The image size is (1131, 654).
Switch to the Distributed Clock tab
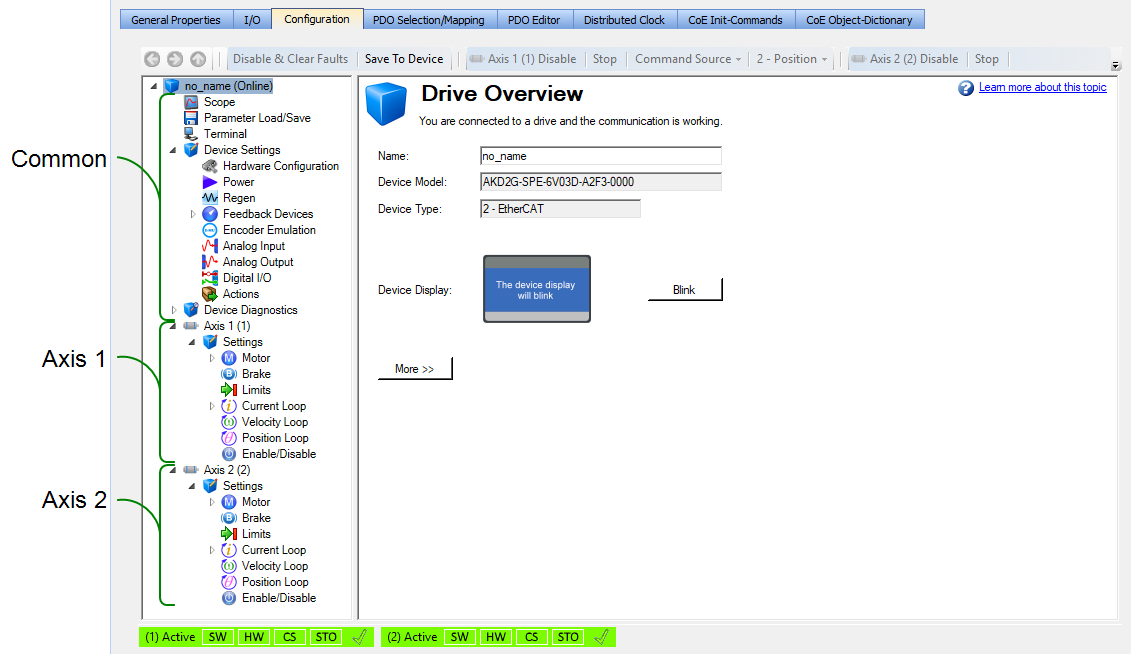pyautogui.click(x=625, y=19)
